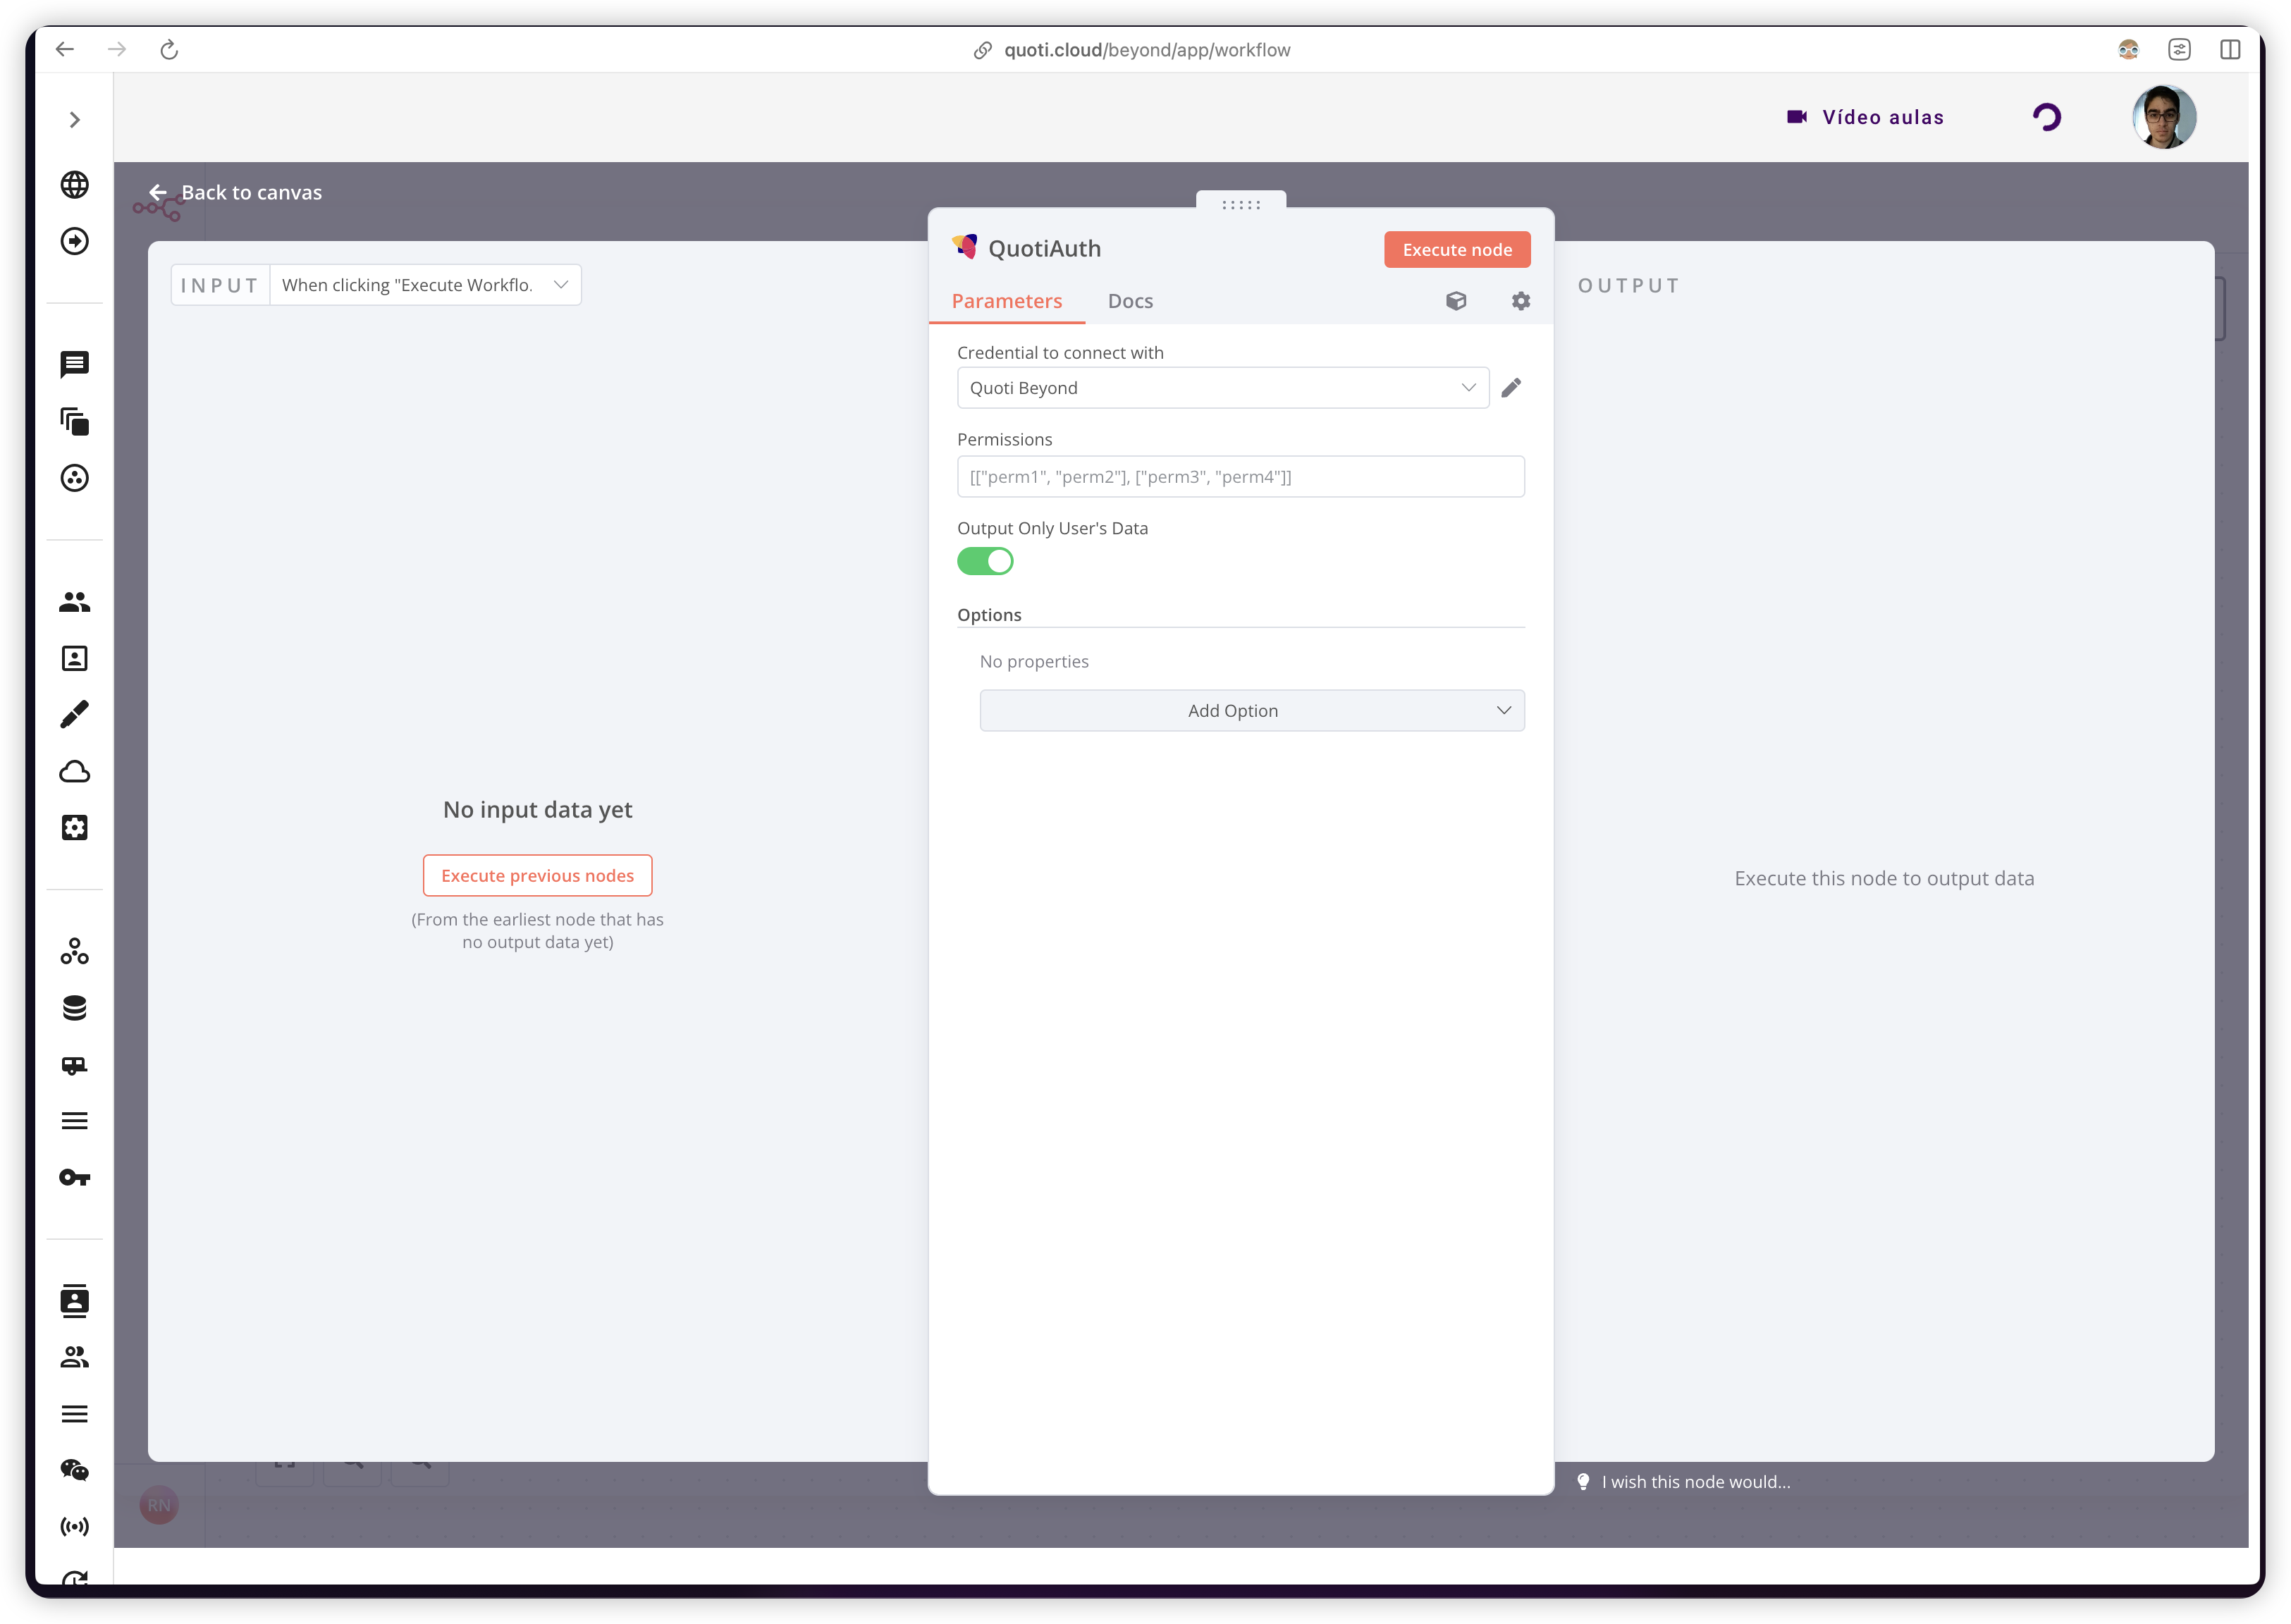Open the node settings gear icon
The image size is (2291, 1624).
(x=1520, y=301)
